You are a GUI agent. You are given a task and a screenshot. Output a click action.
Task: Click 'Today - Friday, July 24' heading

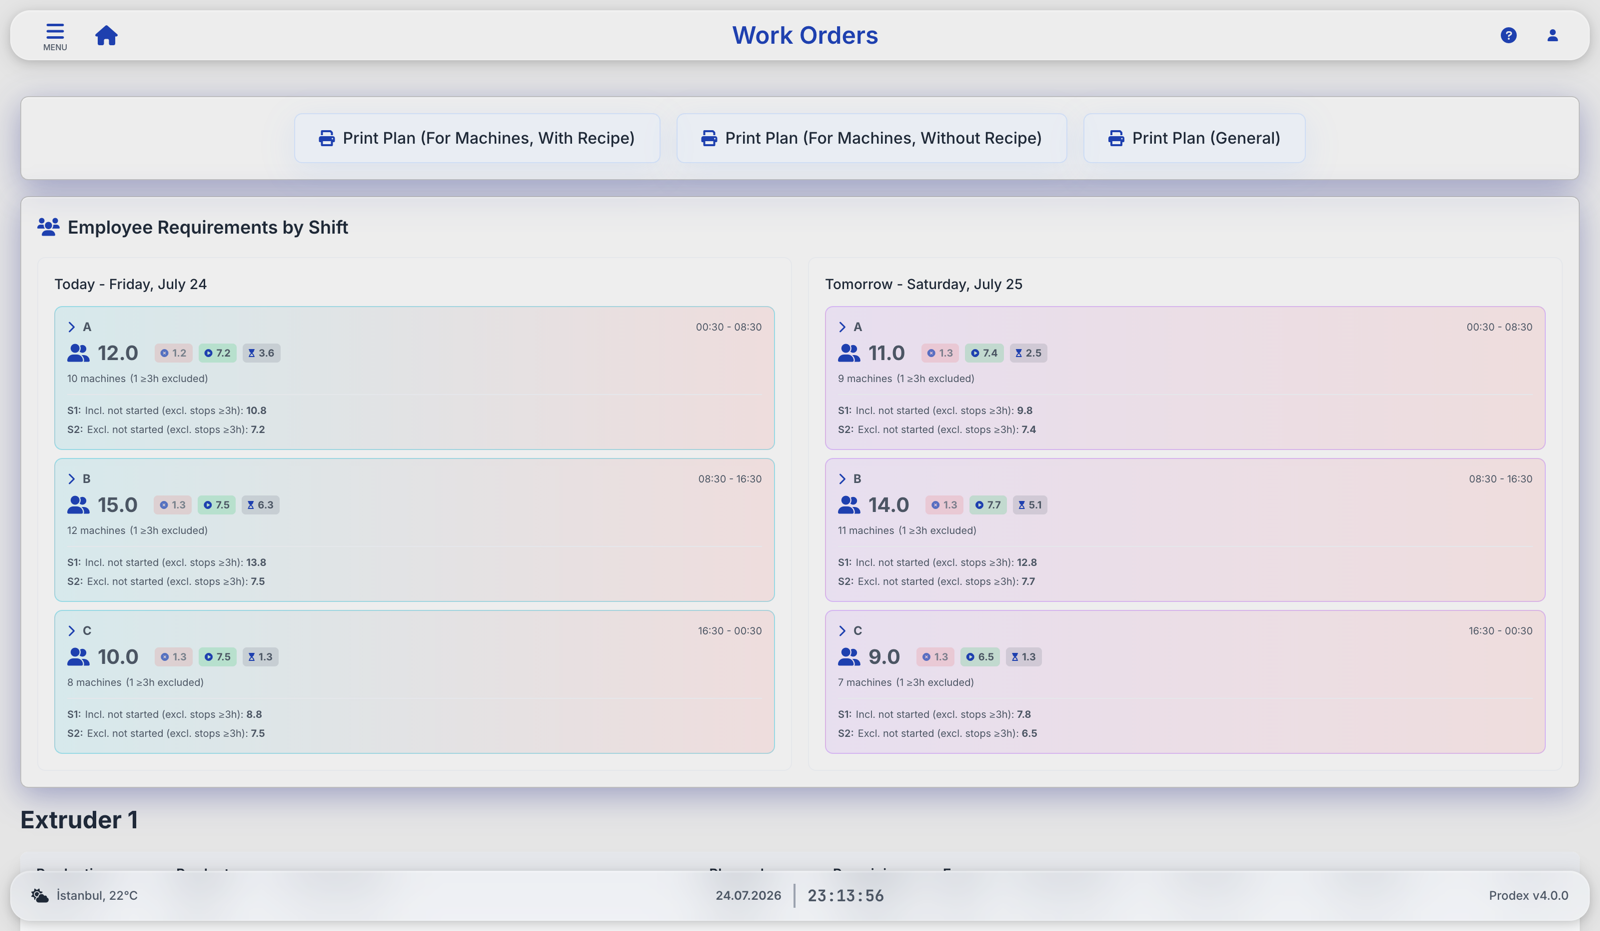click(130, 284)
